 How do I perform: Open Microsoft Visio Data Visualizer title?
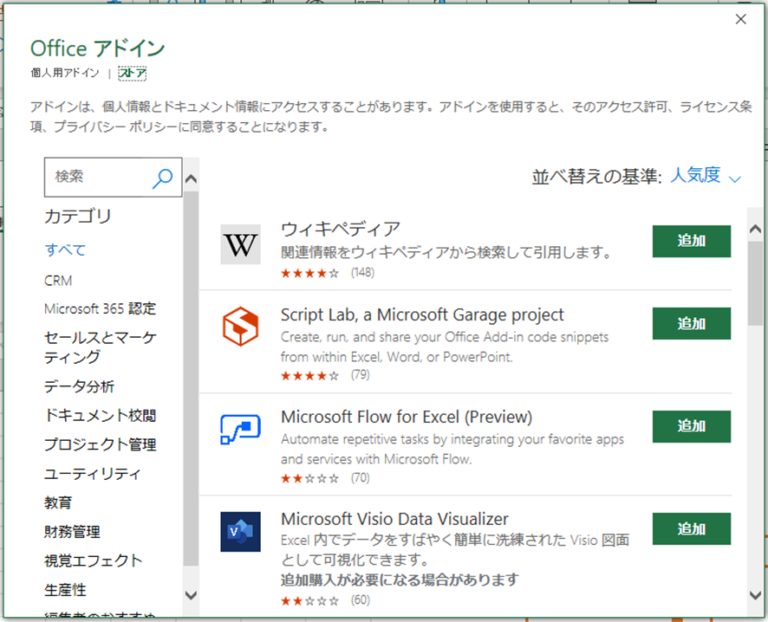pyautogui.click(x=395, y=519)
